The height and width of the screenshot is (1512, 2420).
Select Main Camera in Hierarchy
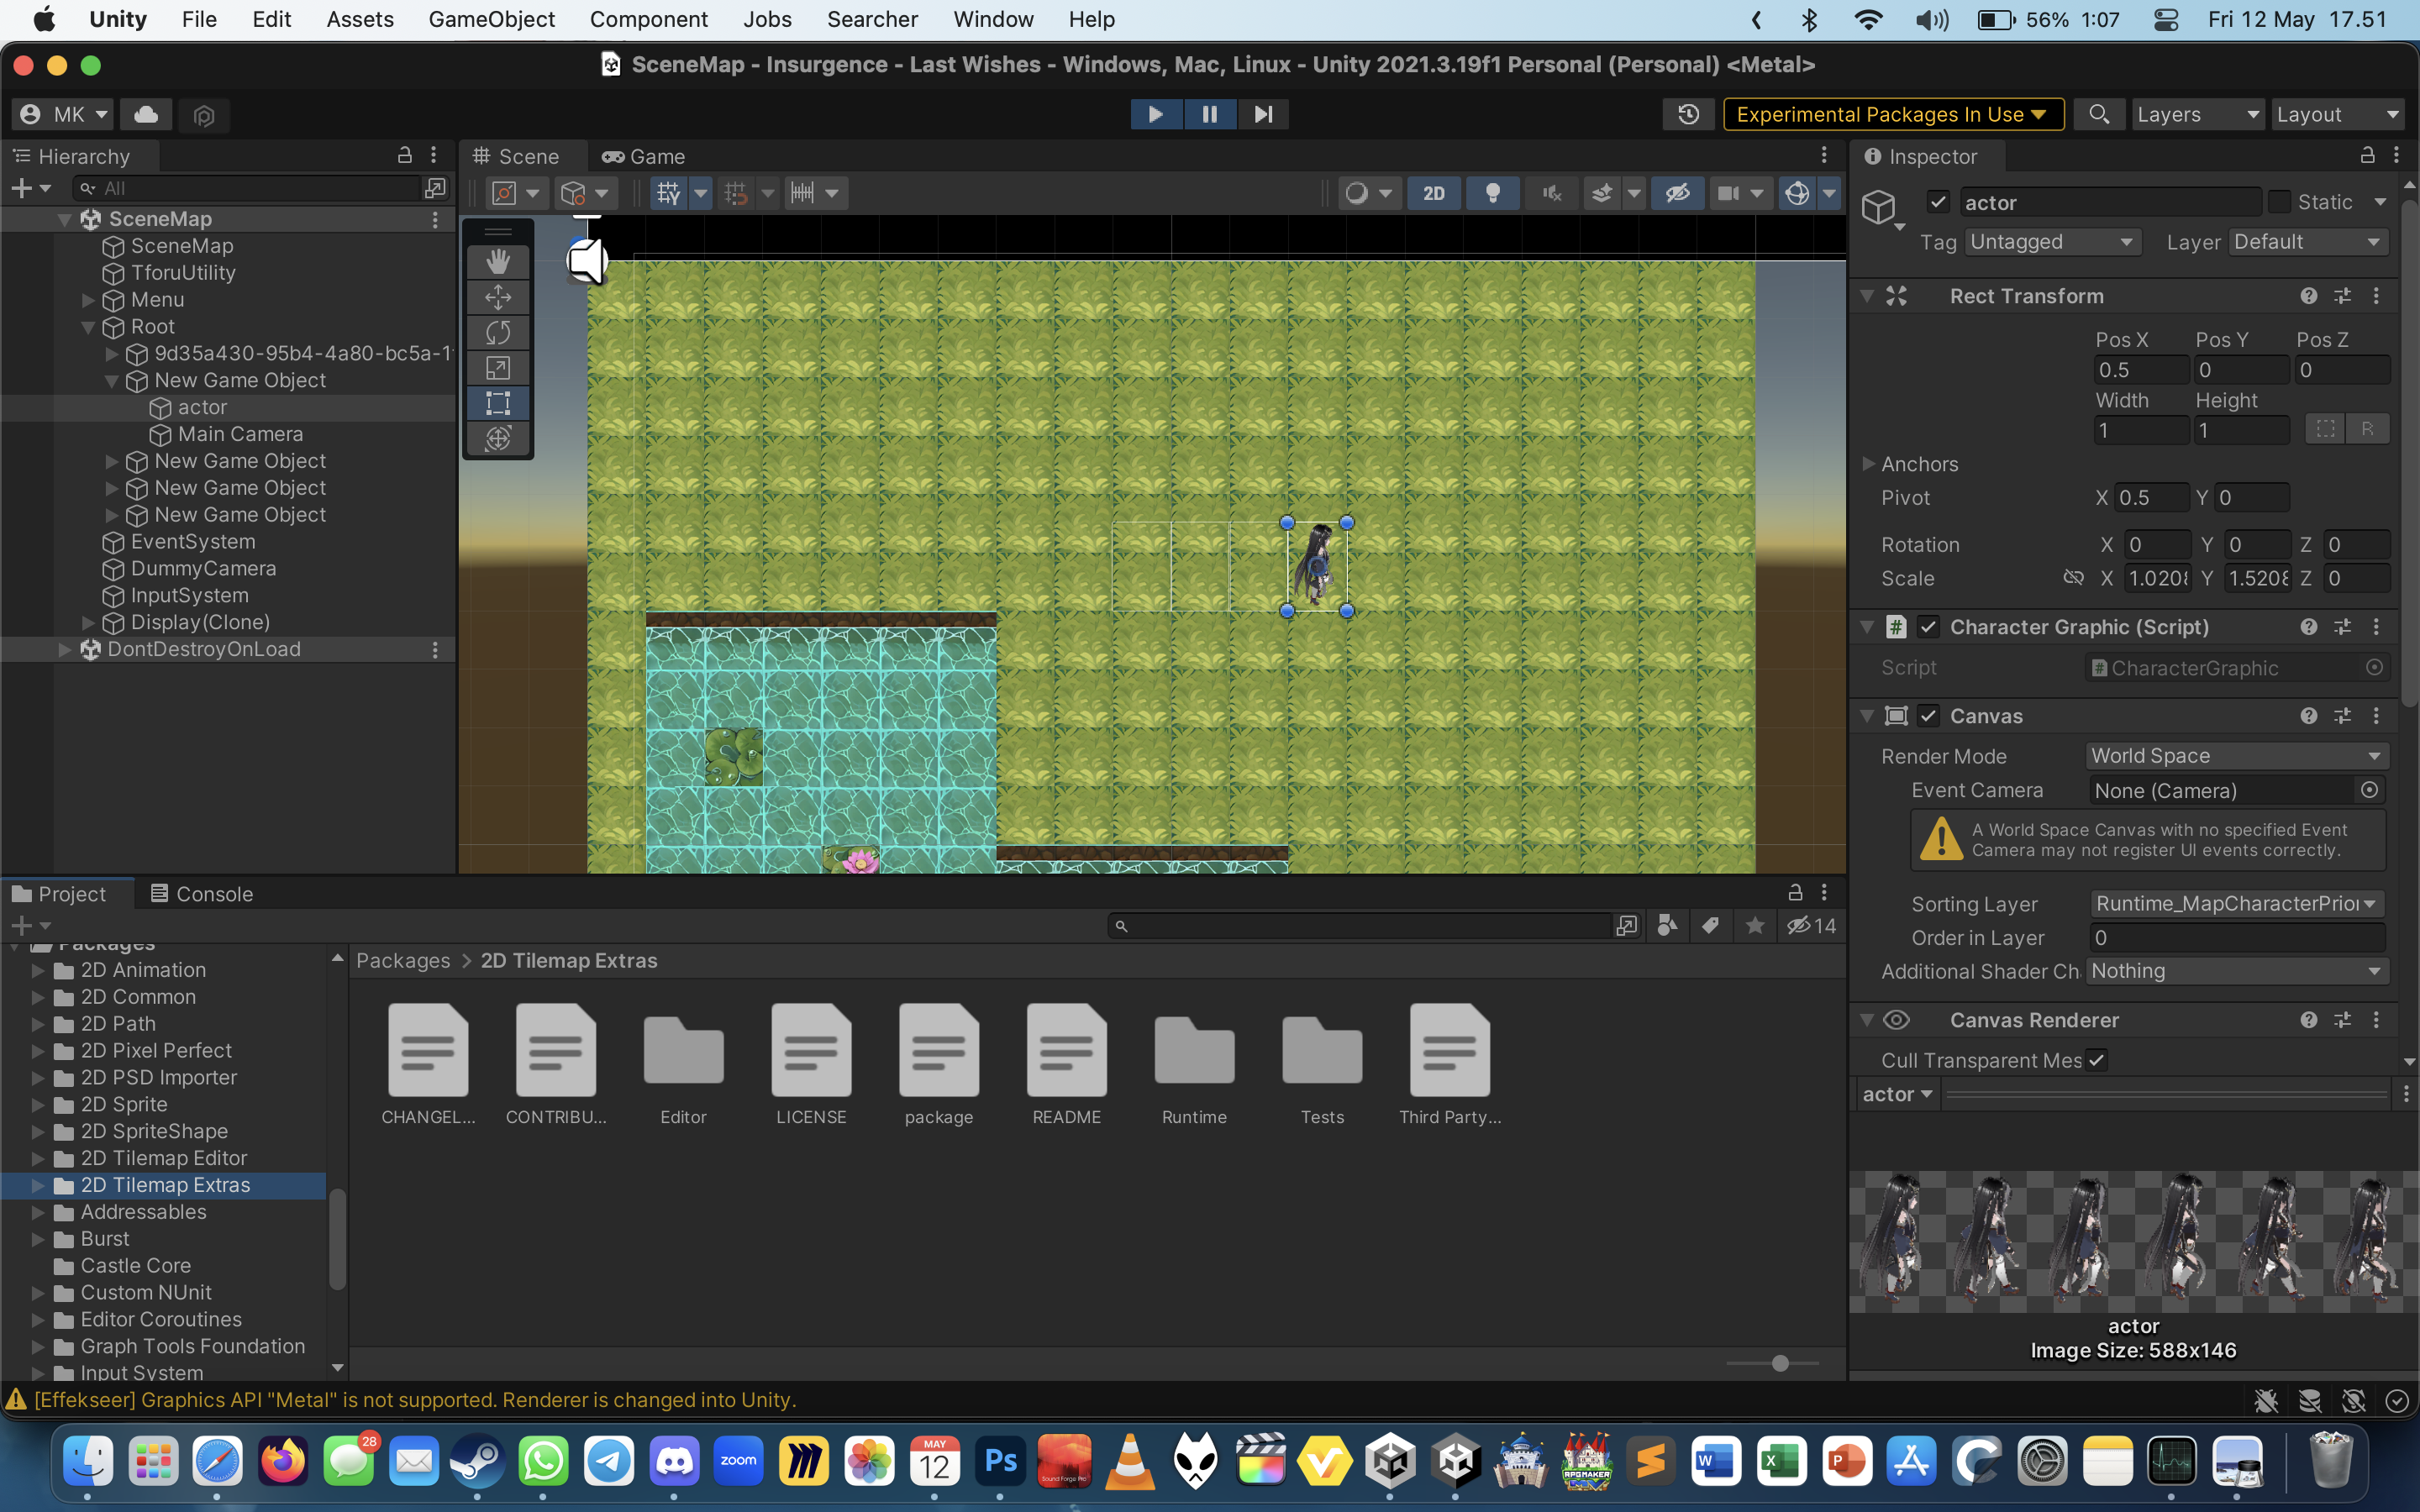tap(240, 434)
